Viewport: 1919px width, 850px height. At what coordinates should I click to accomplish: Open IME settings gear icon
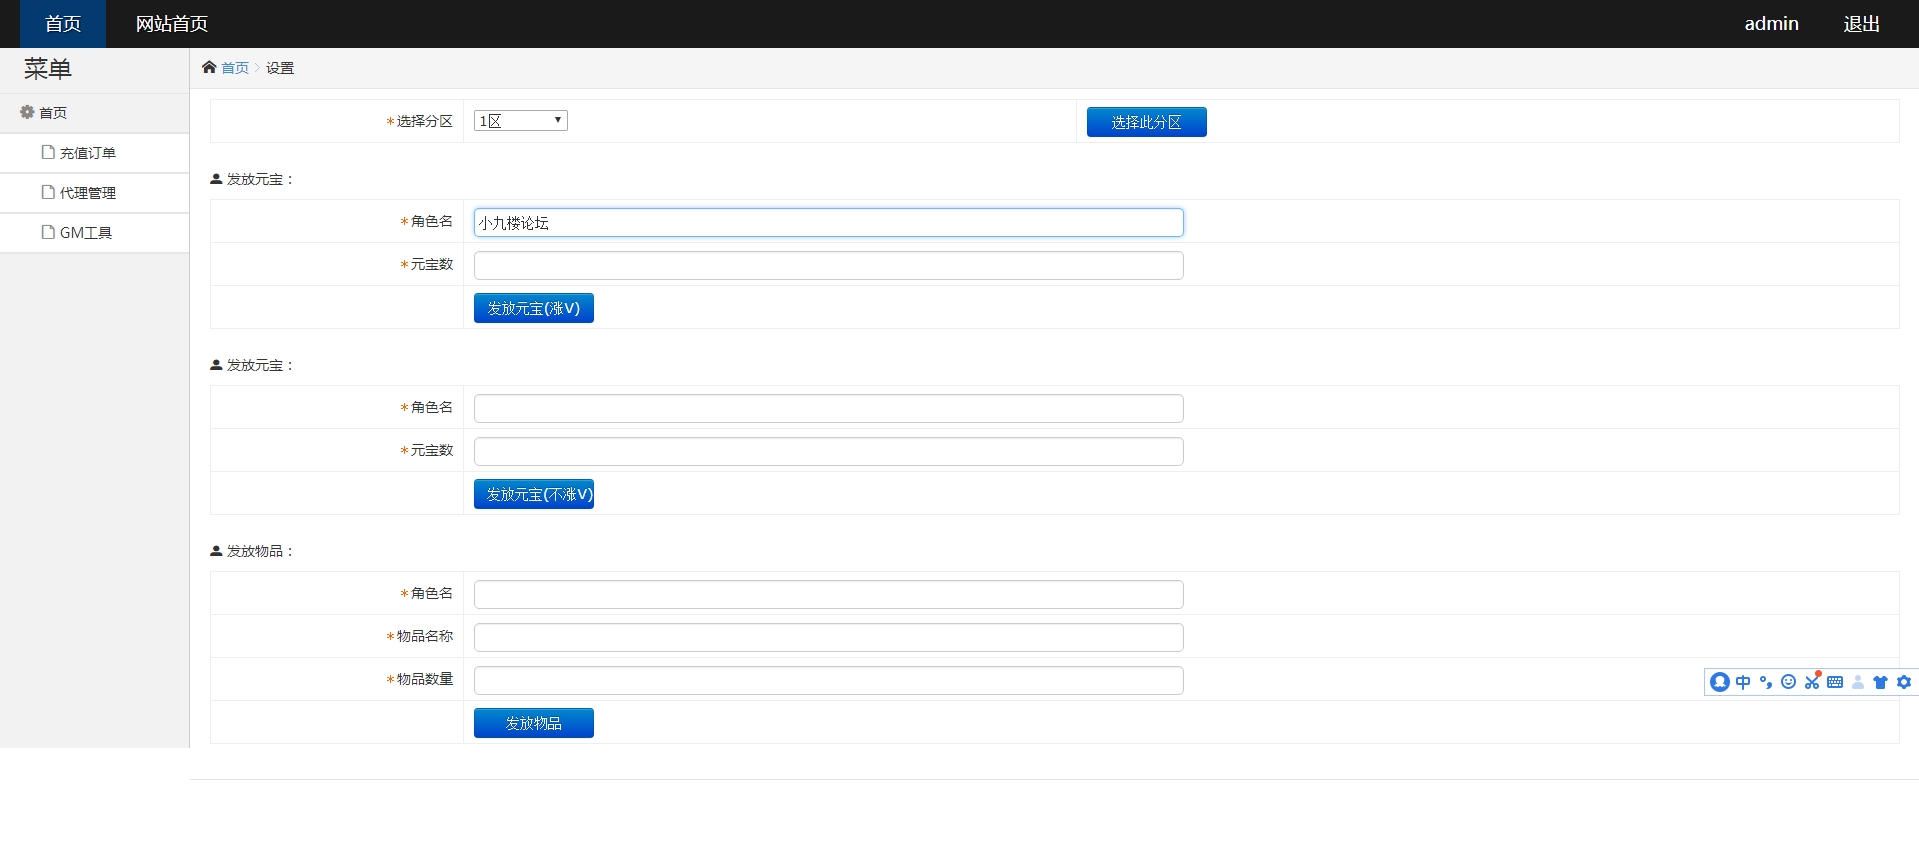click(1904, 682)
